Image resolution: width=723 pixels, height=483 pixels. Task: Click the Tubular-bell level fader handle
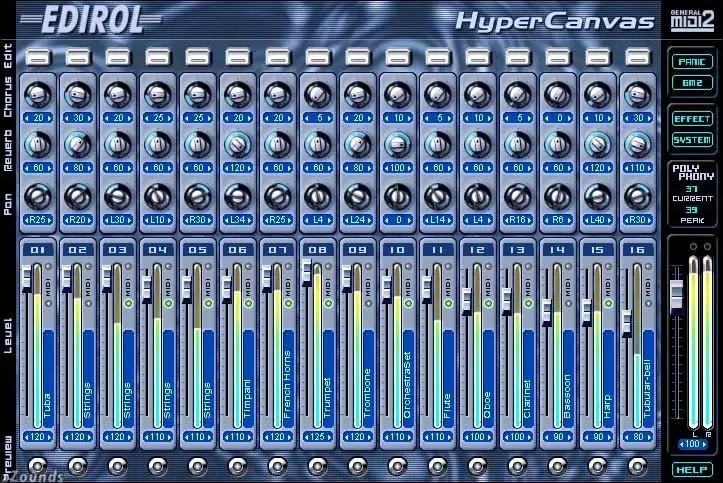(x=627, y=323)
